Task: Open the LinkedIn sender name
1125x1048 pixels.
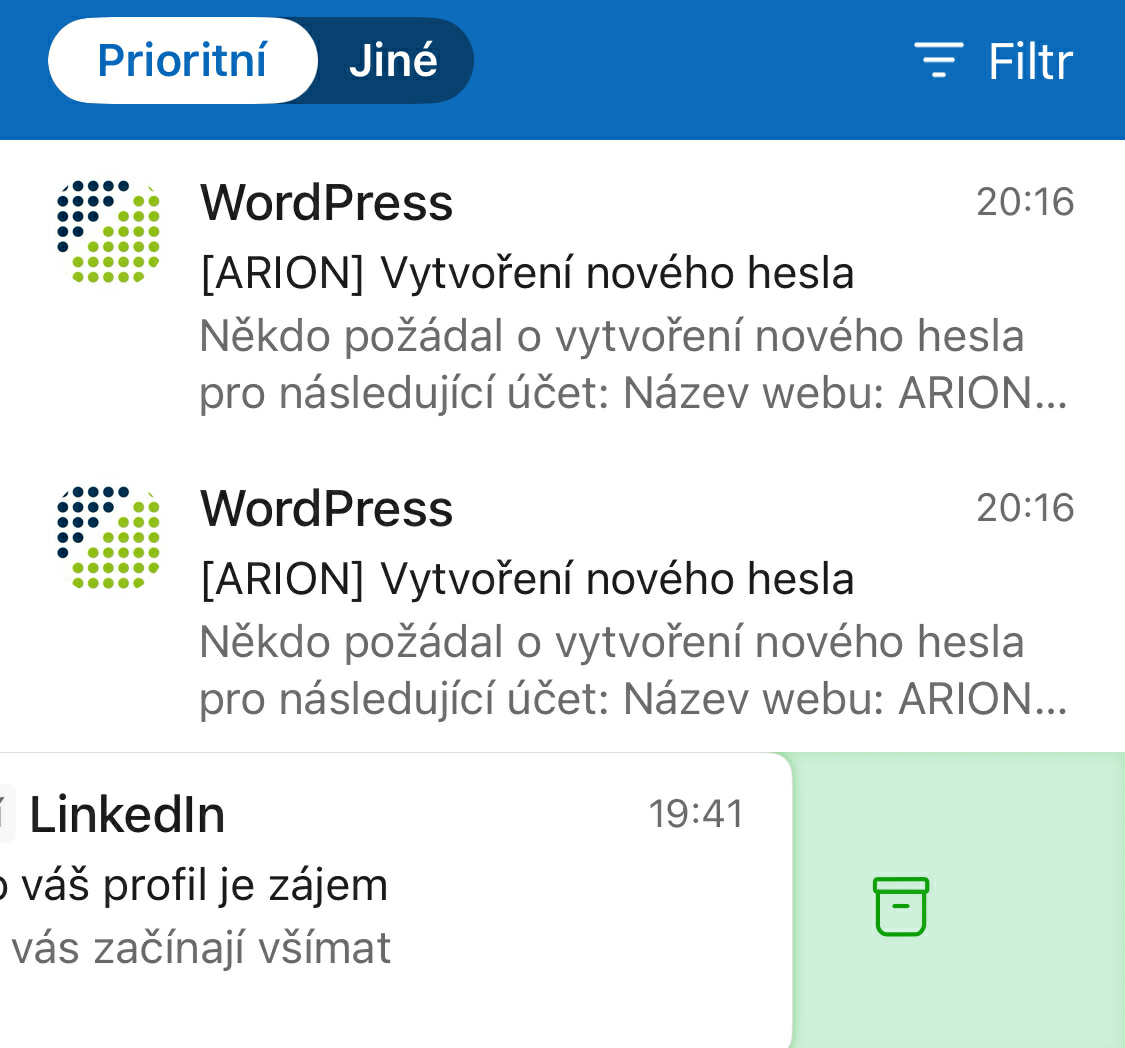Action: coord(127,815)
